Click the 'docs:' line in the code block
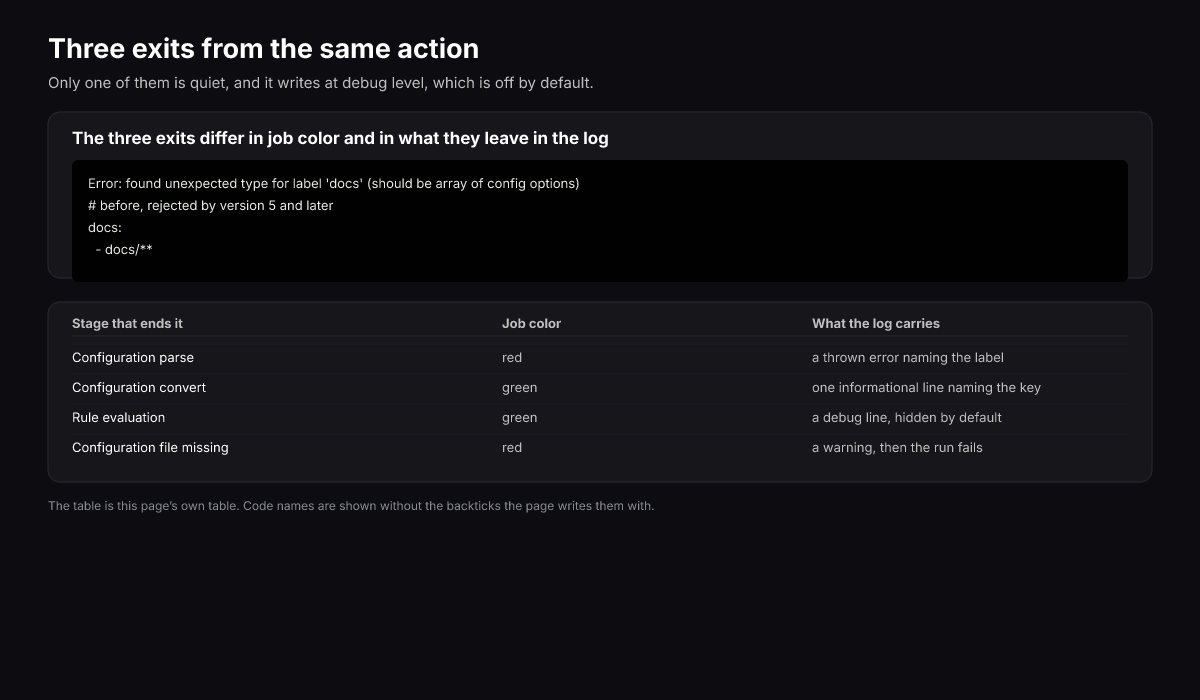1200x700 pixels. tap(105, 228)
